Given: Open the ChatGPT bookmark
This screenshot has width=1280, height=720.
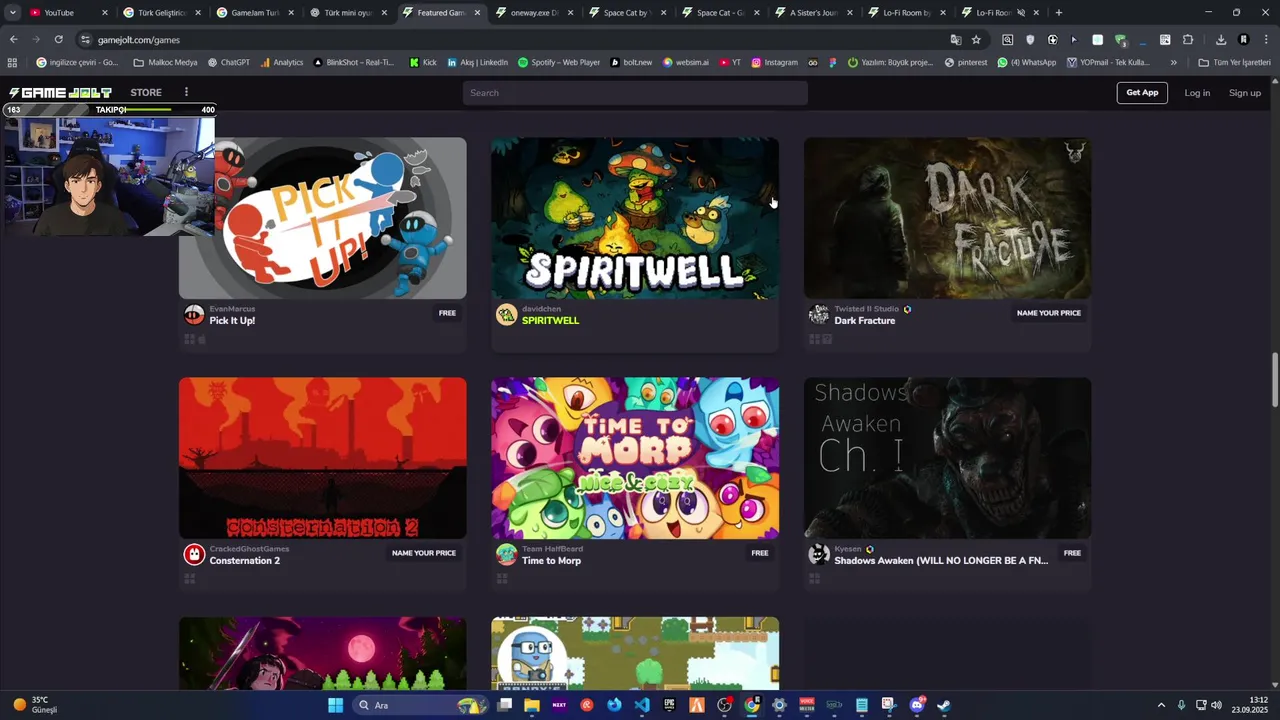Looking at the screenshot, I should (229, 62).
